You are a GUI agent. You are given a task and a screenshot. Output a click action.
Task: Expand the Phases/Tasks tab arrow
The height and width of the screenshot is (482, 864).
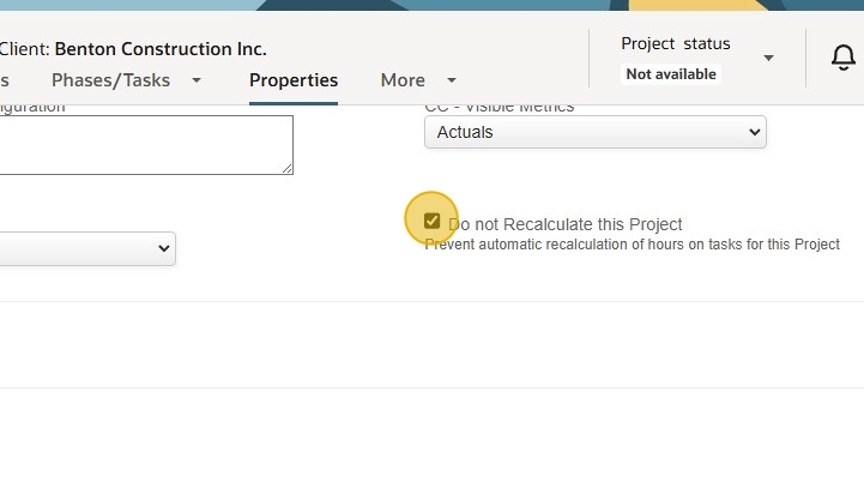click(x=196, y=80)
